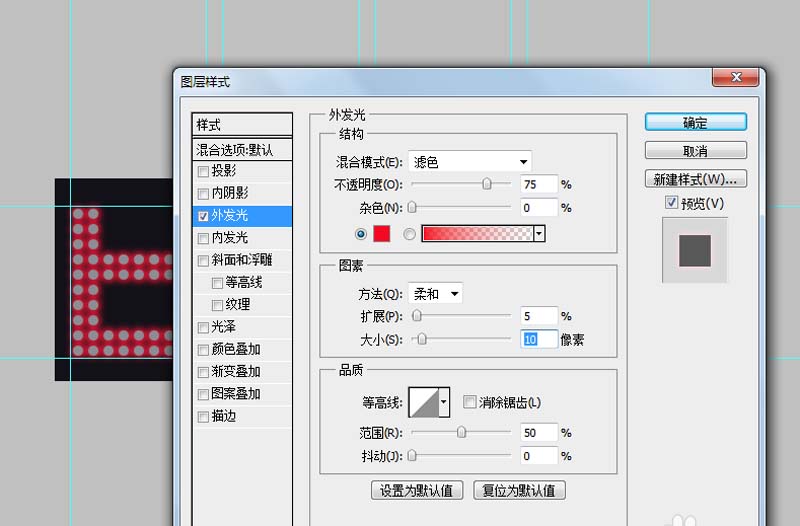Open the gradient picker dropdown arrow
800x526 pixels.
pyautogui.click(x=539, y=234)
